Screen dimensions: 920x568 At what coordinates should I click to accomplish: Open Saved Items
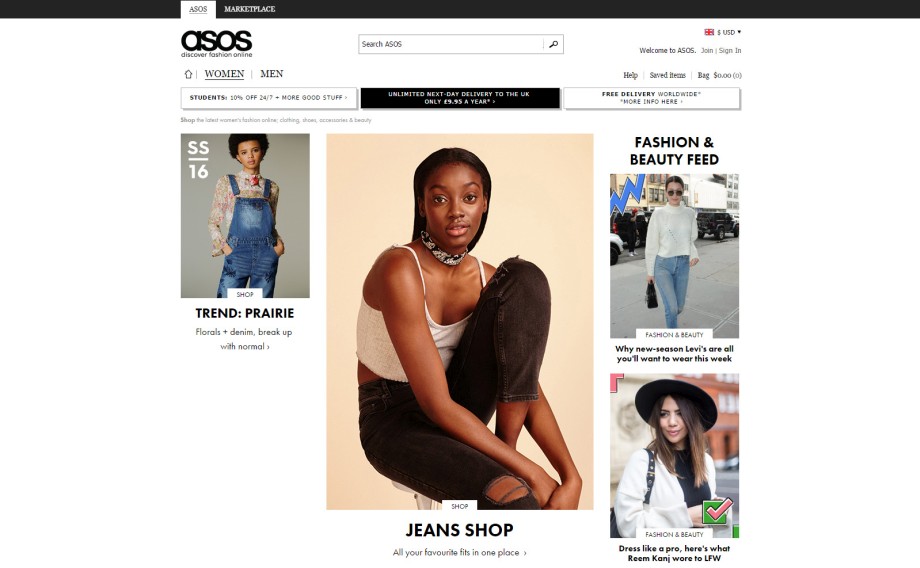point(667,75)
